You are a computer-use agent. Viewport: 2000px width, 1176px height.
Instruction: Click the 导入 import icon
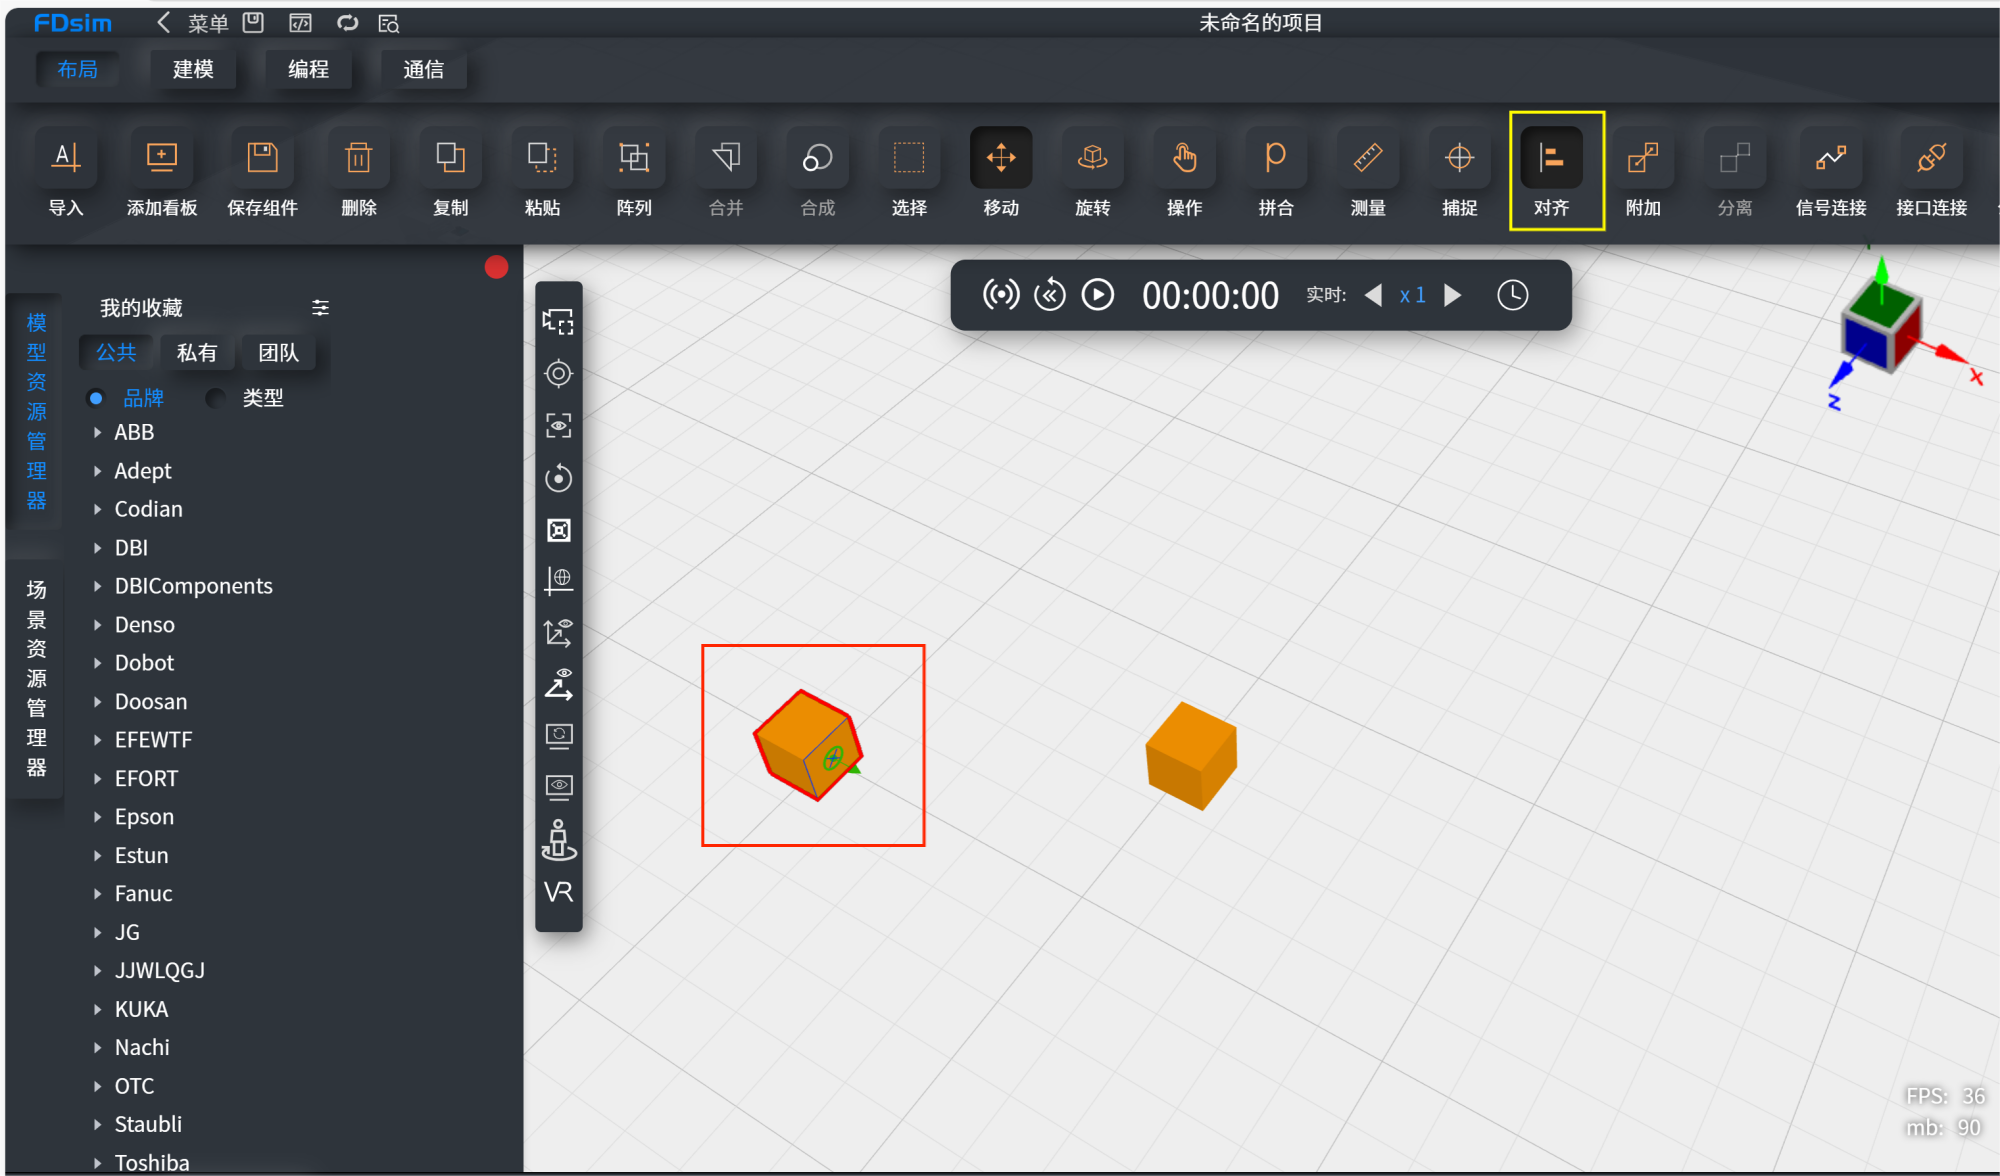[66, 158]
